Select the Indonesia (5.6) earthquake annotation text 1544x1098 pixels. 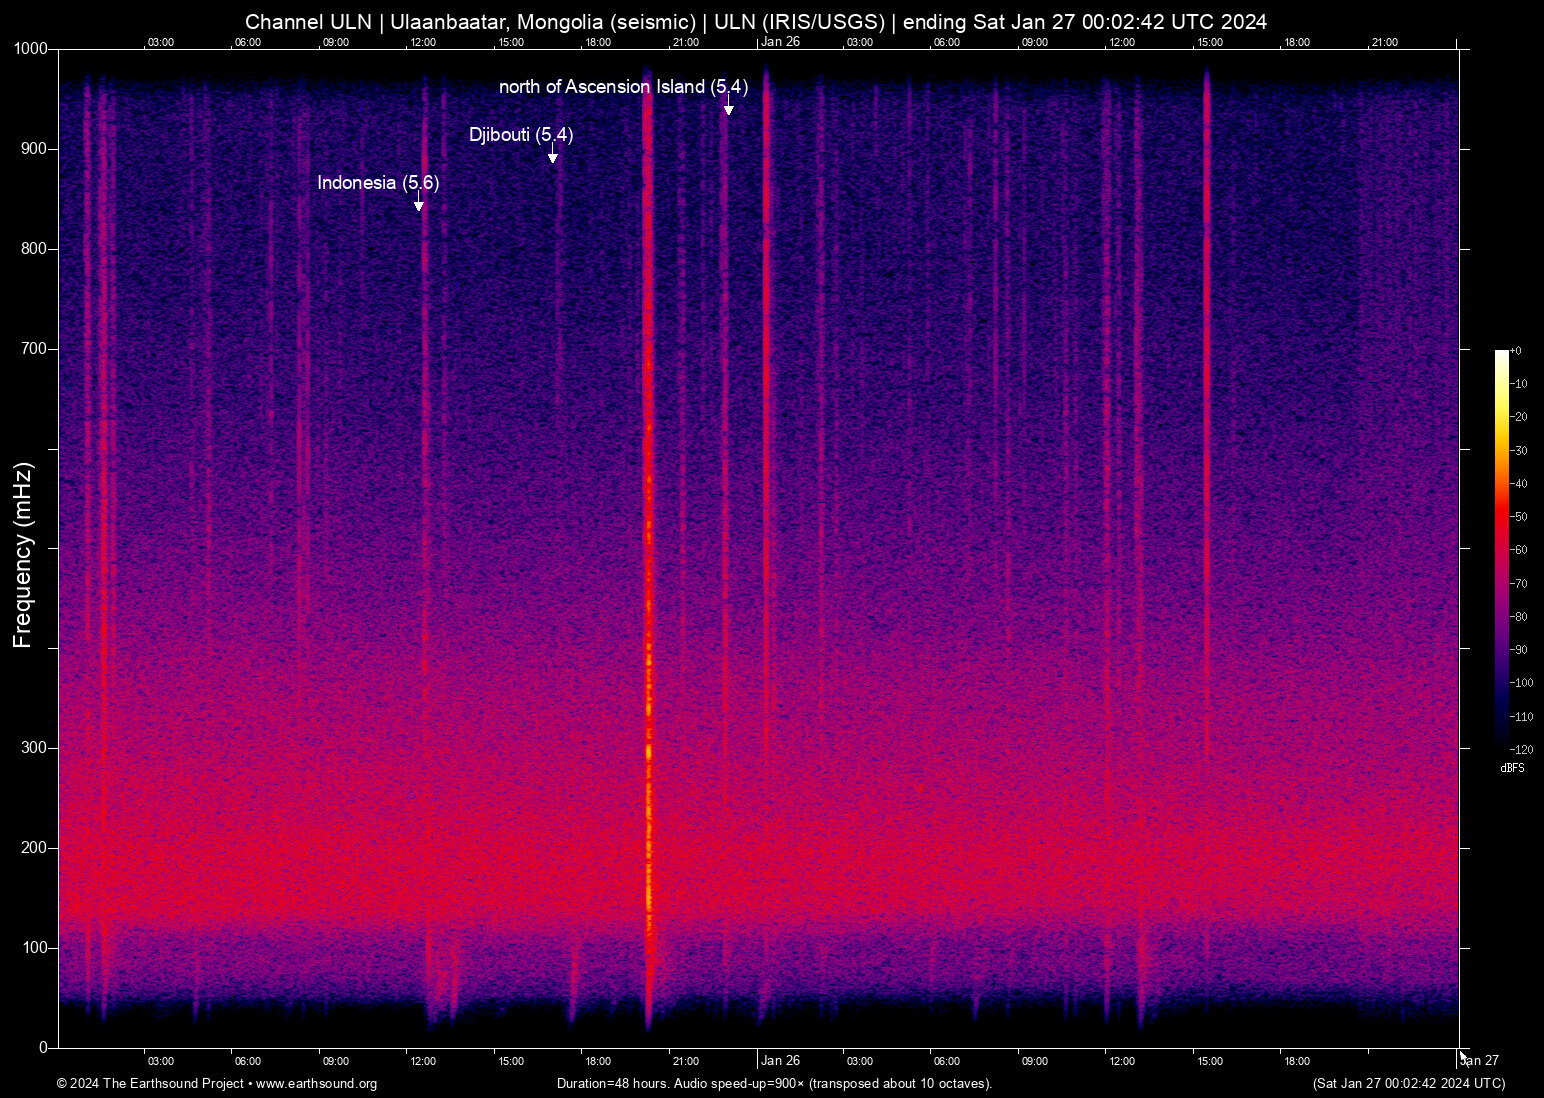tap(378, 183)
